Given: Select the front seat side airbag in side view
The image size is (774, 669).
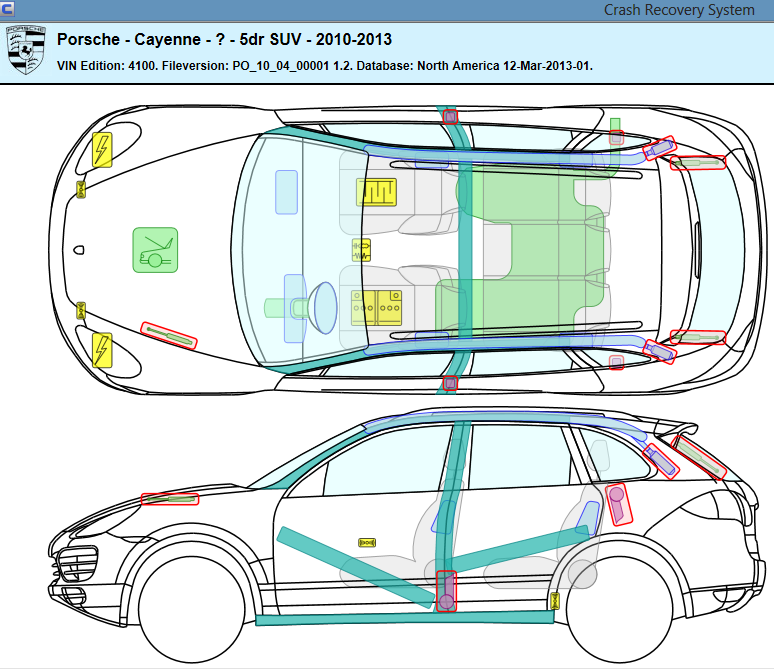Looking at the screenshot, I should [x=446, y=517].
